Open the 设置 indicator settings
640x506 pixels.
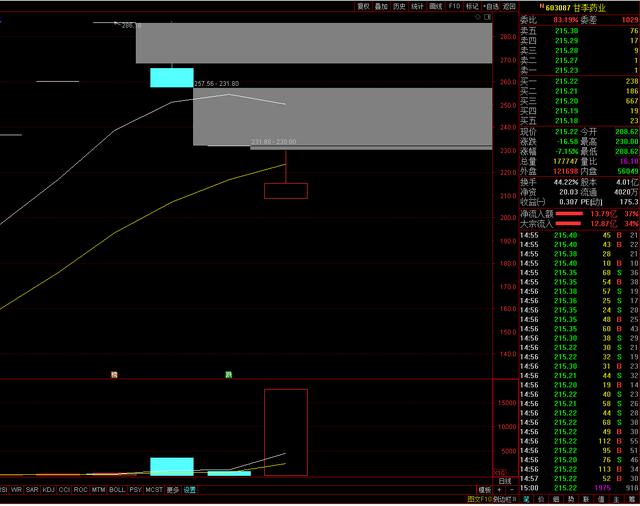click(189, 490)
